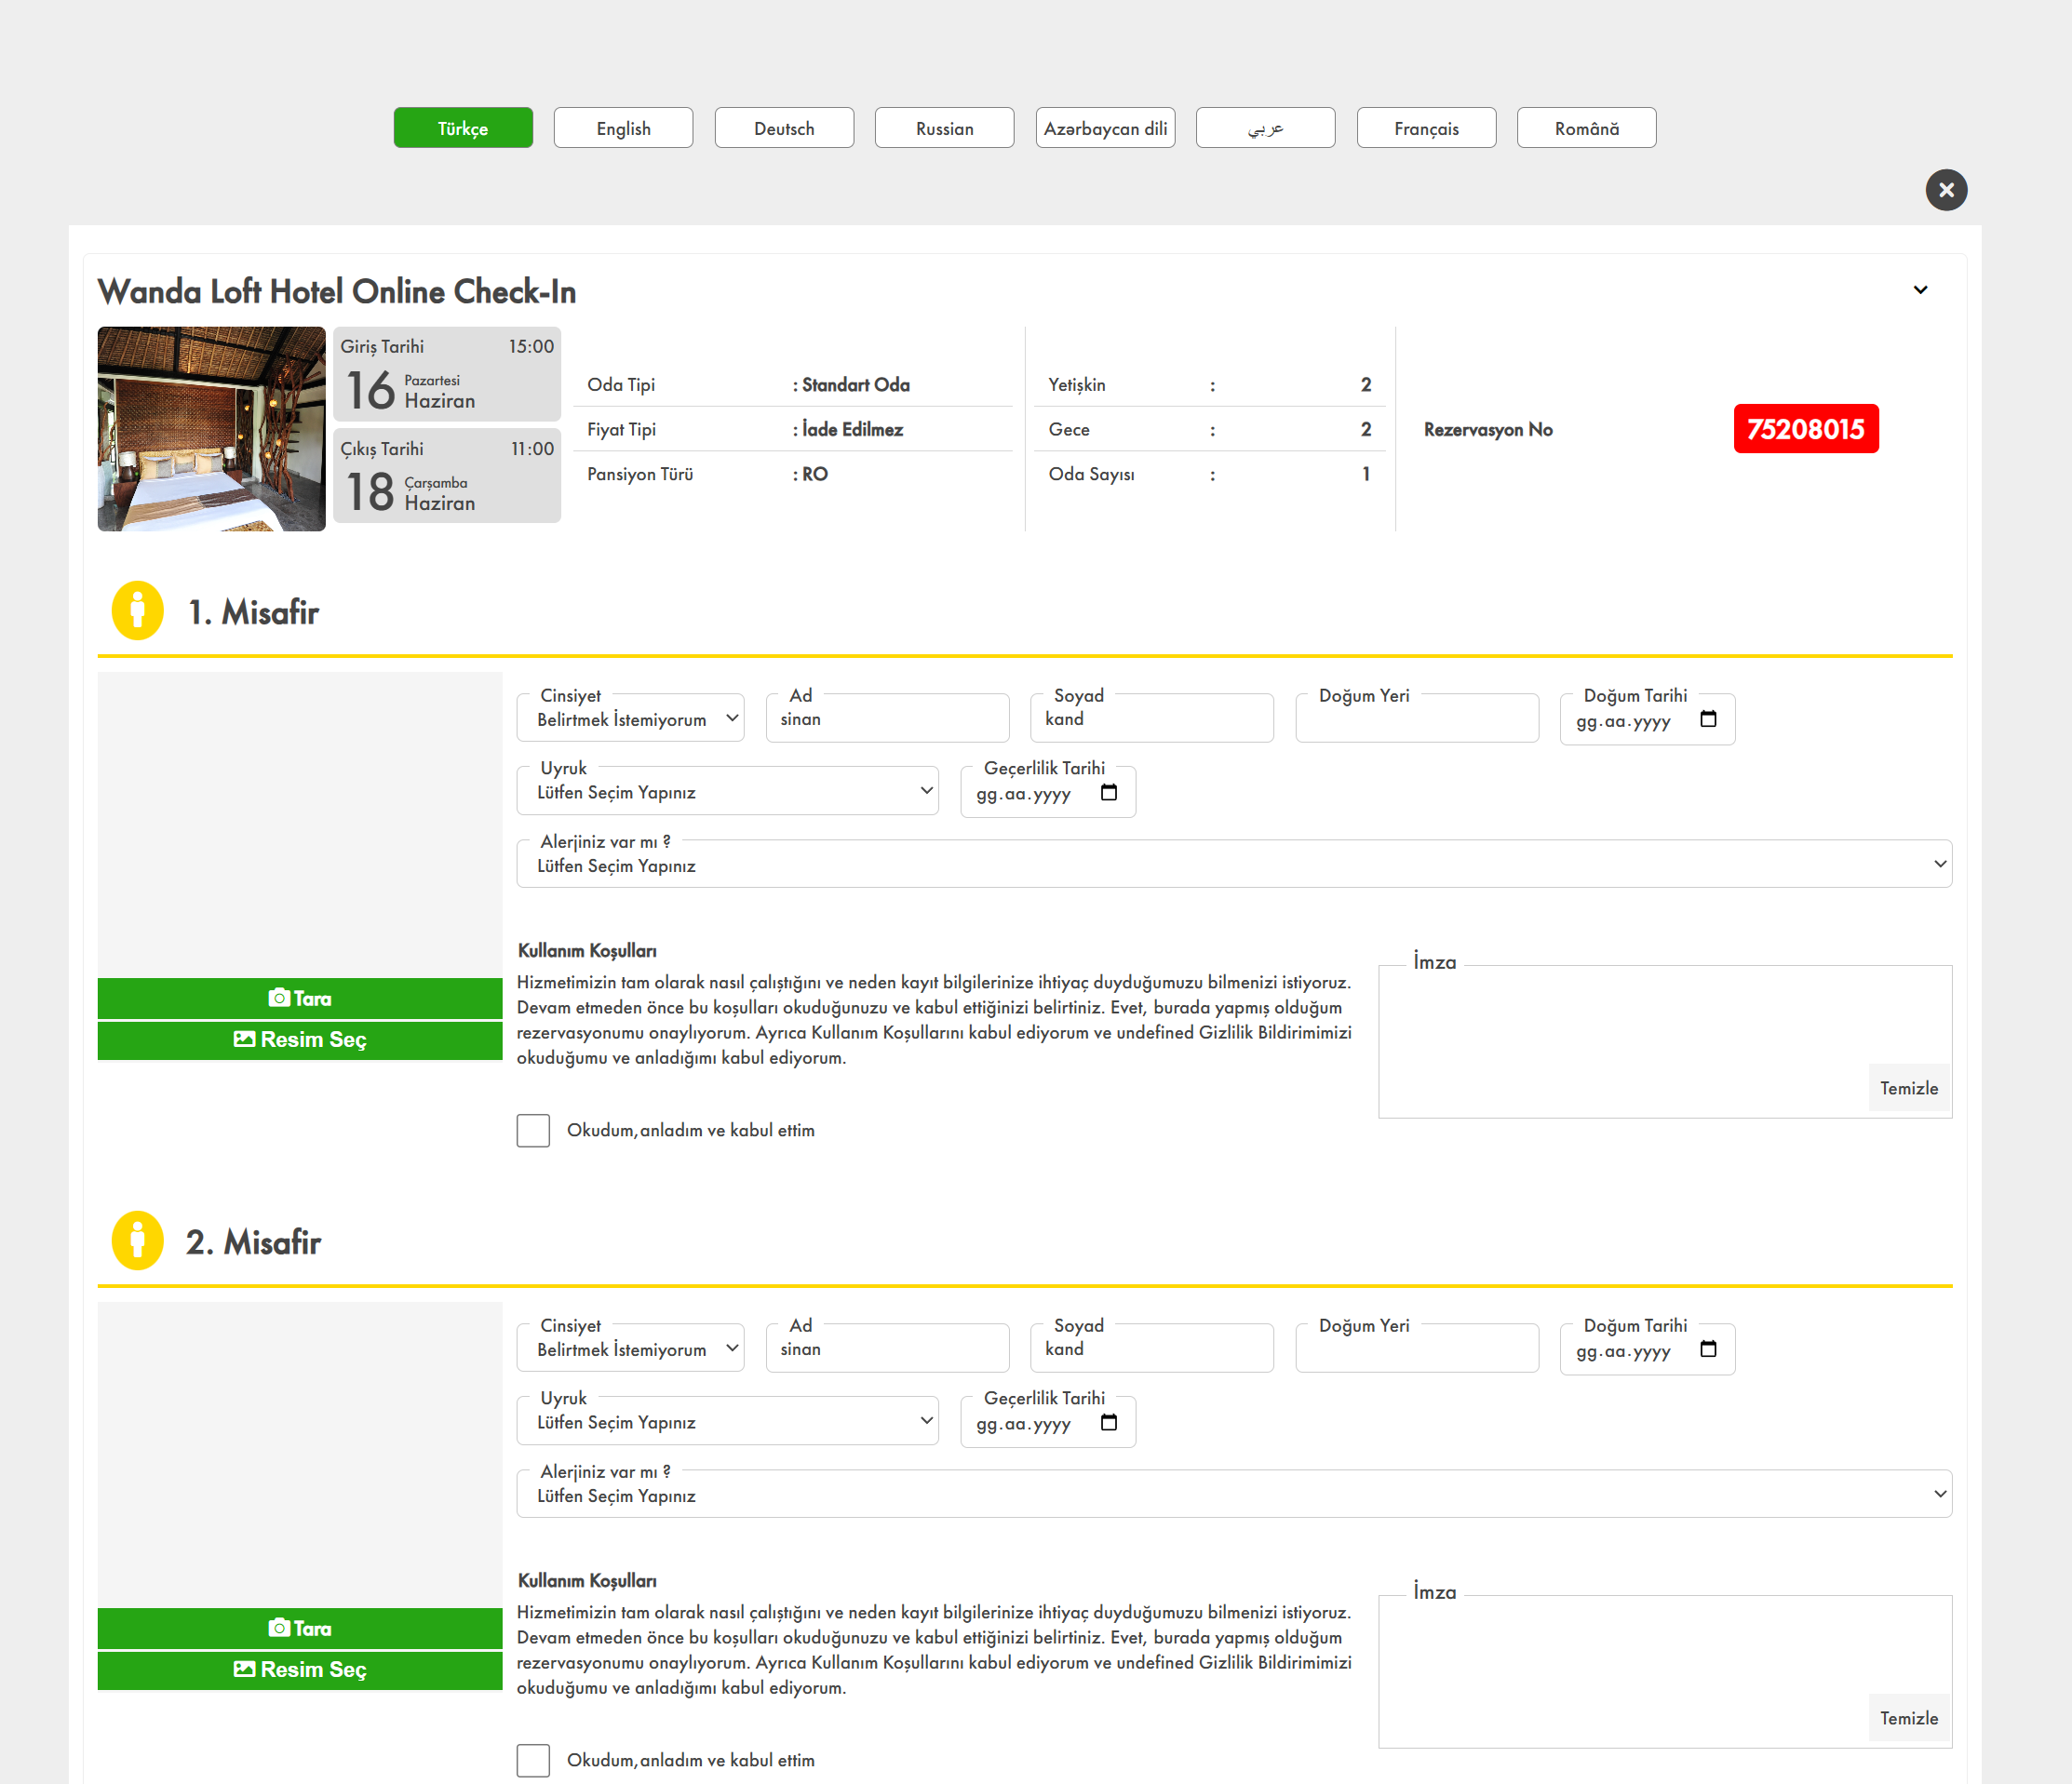Screen dimensions: 2072x1784
Task: Click the Soyad field of 1. Misafir
Action: [x=1151, y=719]
